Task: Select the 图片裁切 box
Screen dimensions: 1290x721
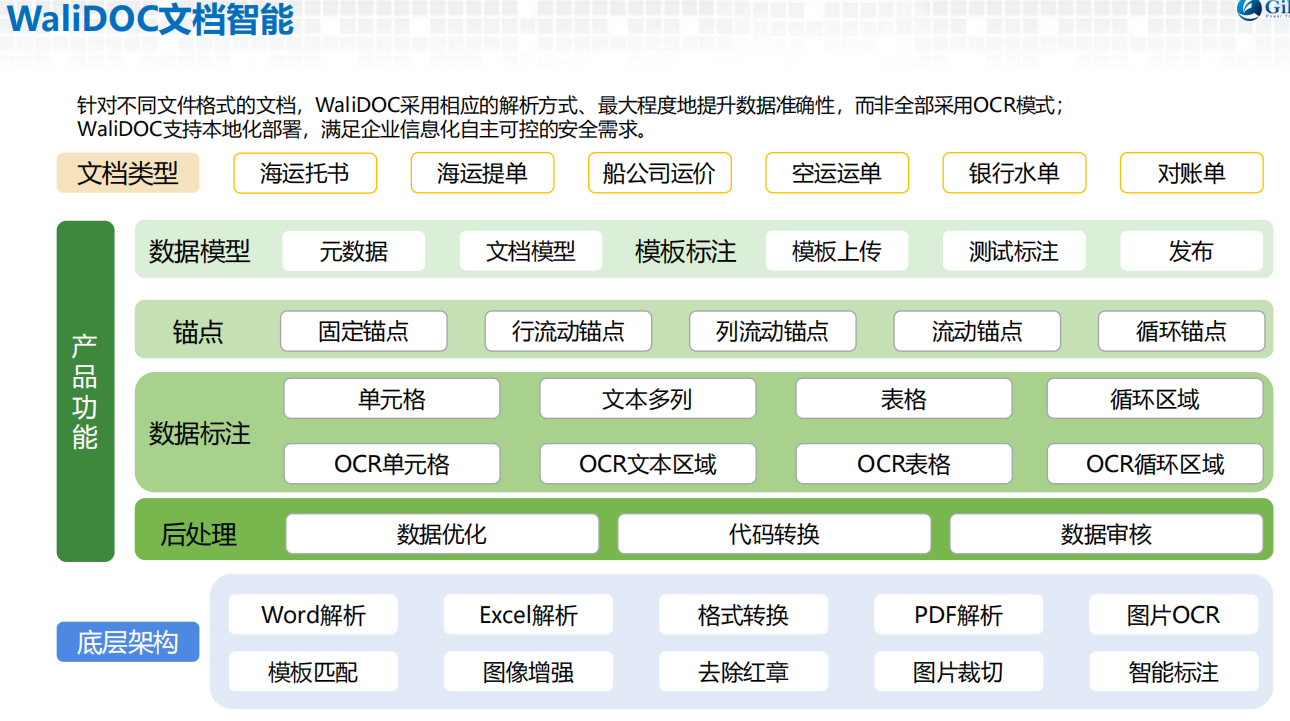Action: [x=958, y=672]
